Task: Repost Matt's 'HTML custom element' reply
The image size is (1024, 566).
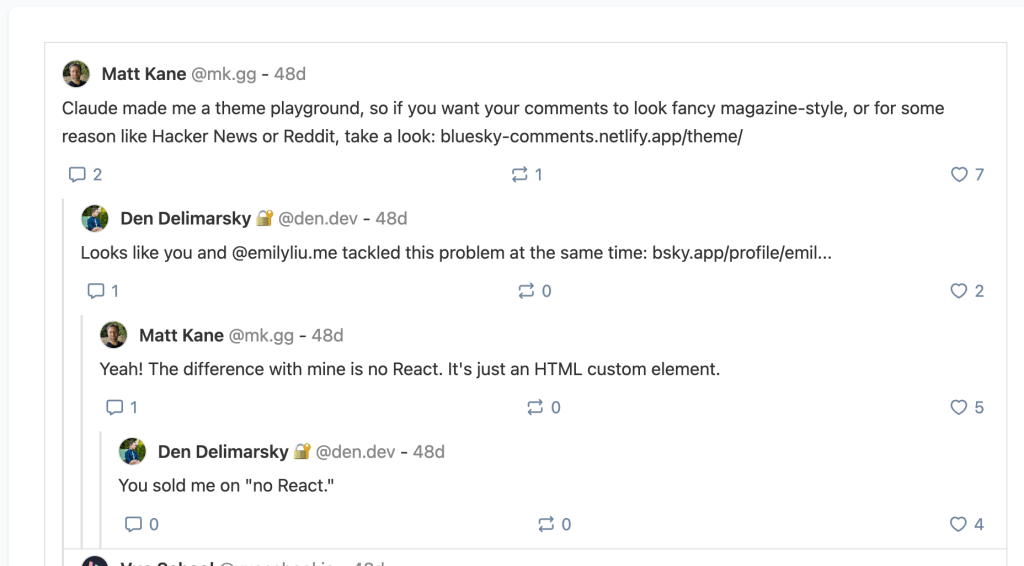Action: (x=536, y=408)
